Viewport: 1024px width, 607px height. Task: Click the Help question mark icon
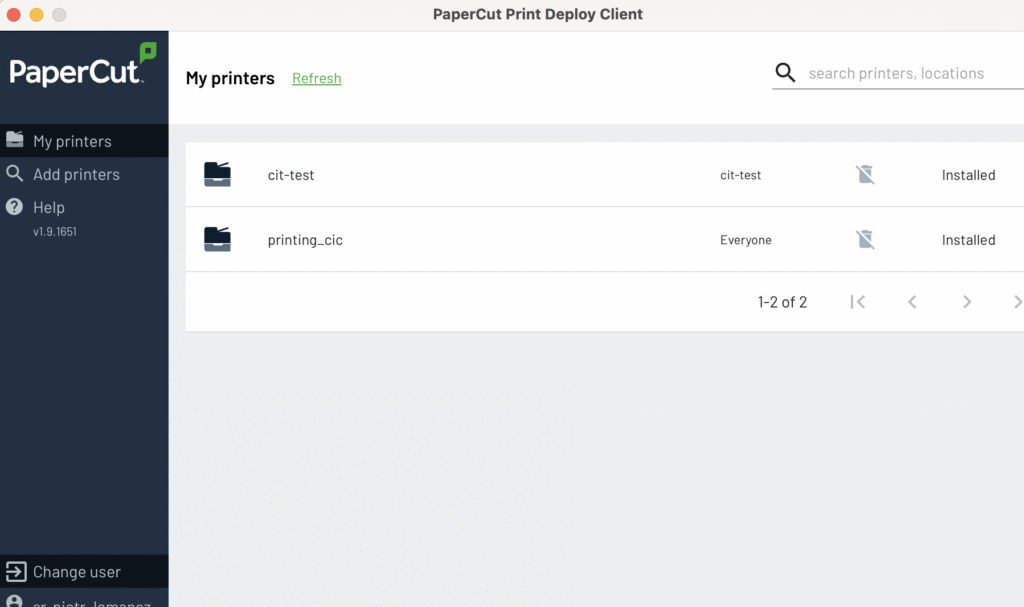(14, 207)
